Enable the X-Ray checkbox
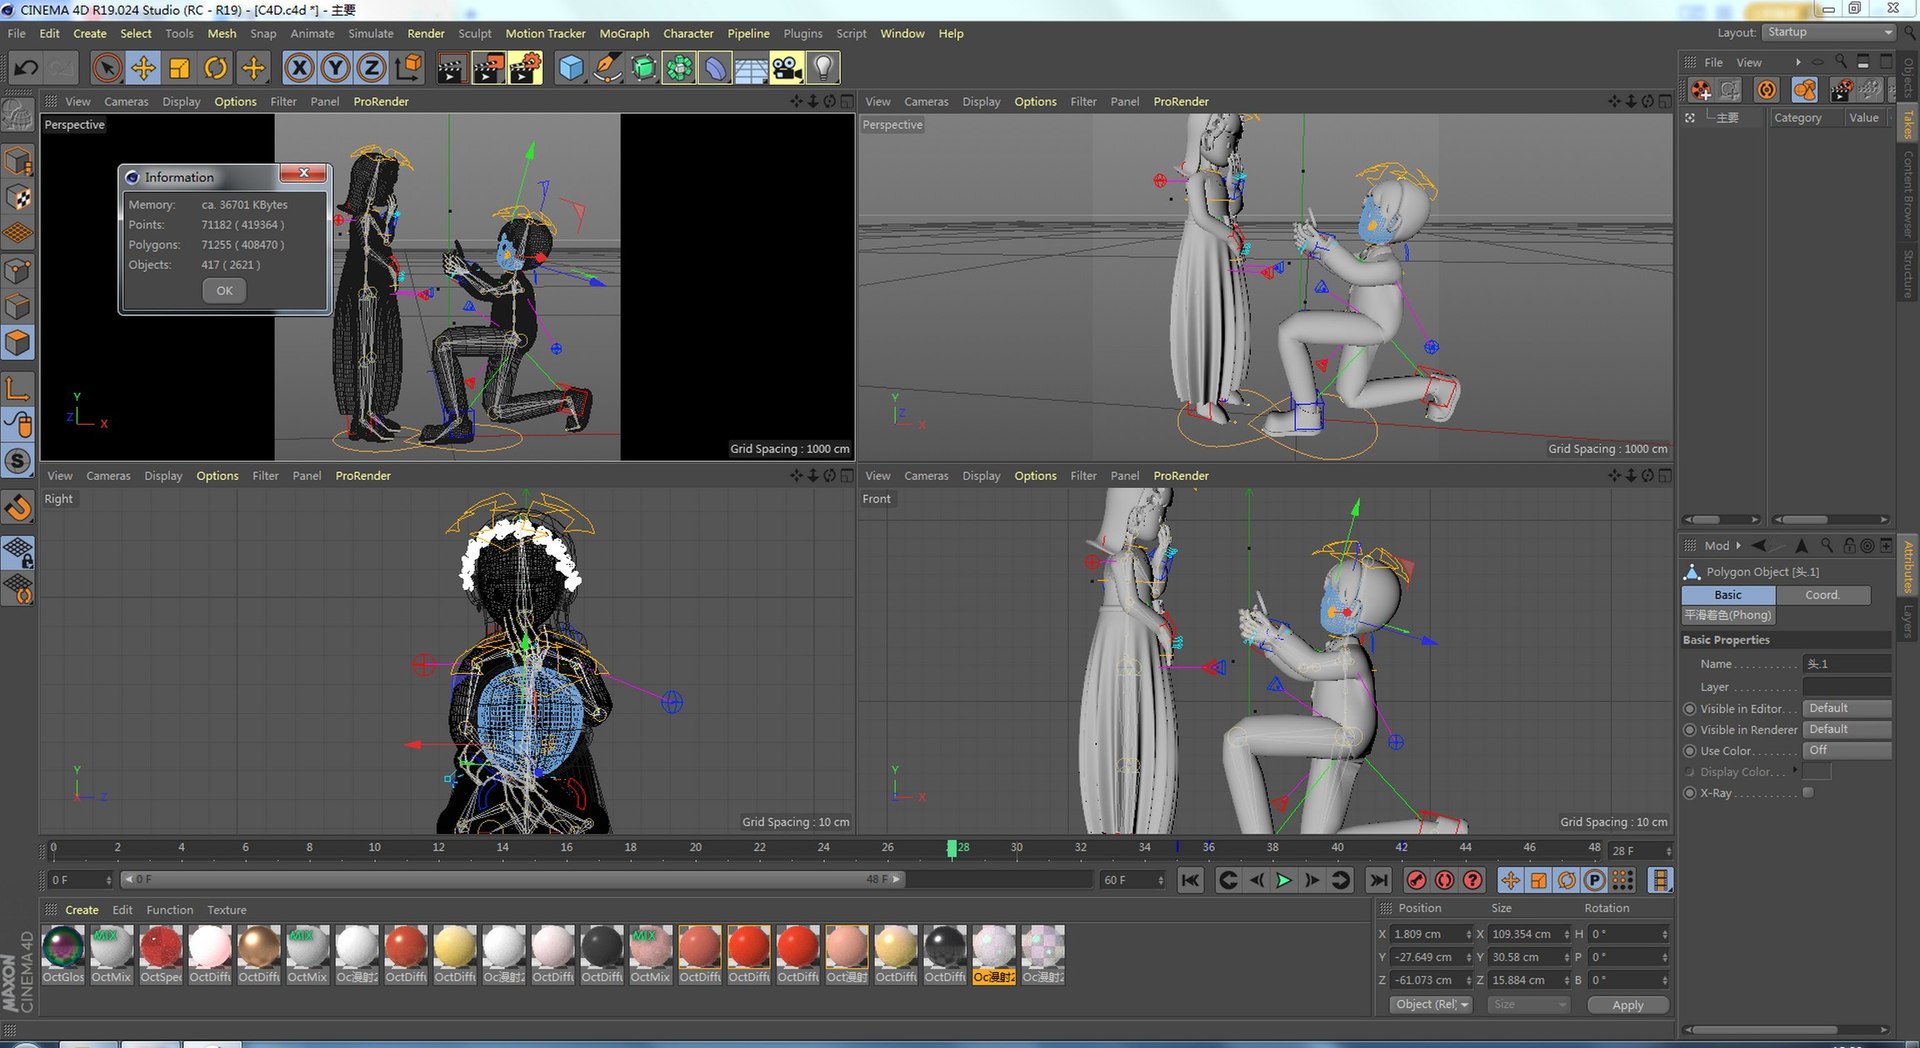This screenshot has width=1920, height=1048. (1808, 793)
